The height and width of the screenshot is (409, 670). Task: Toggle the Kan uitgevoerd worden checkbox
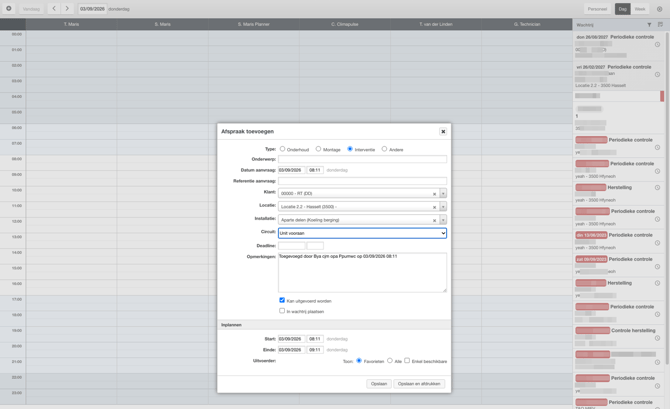click(282, 300)
